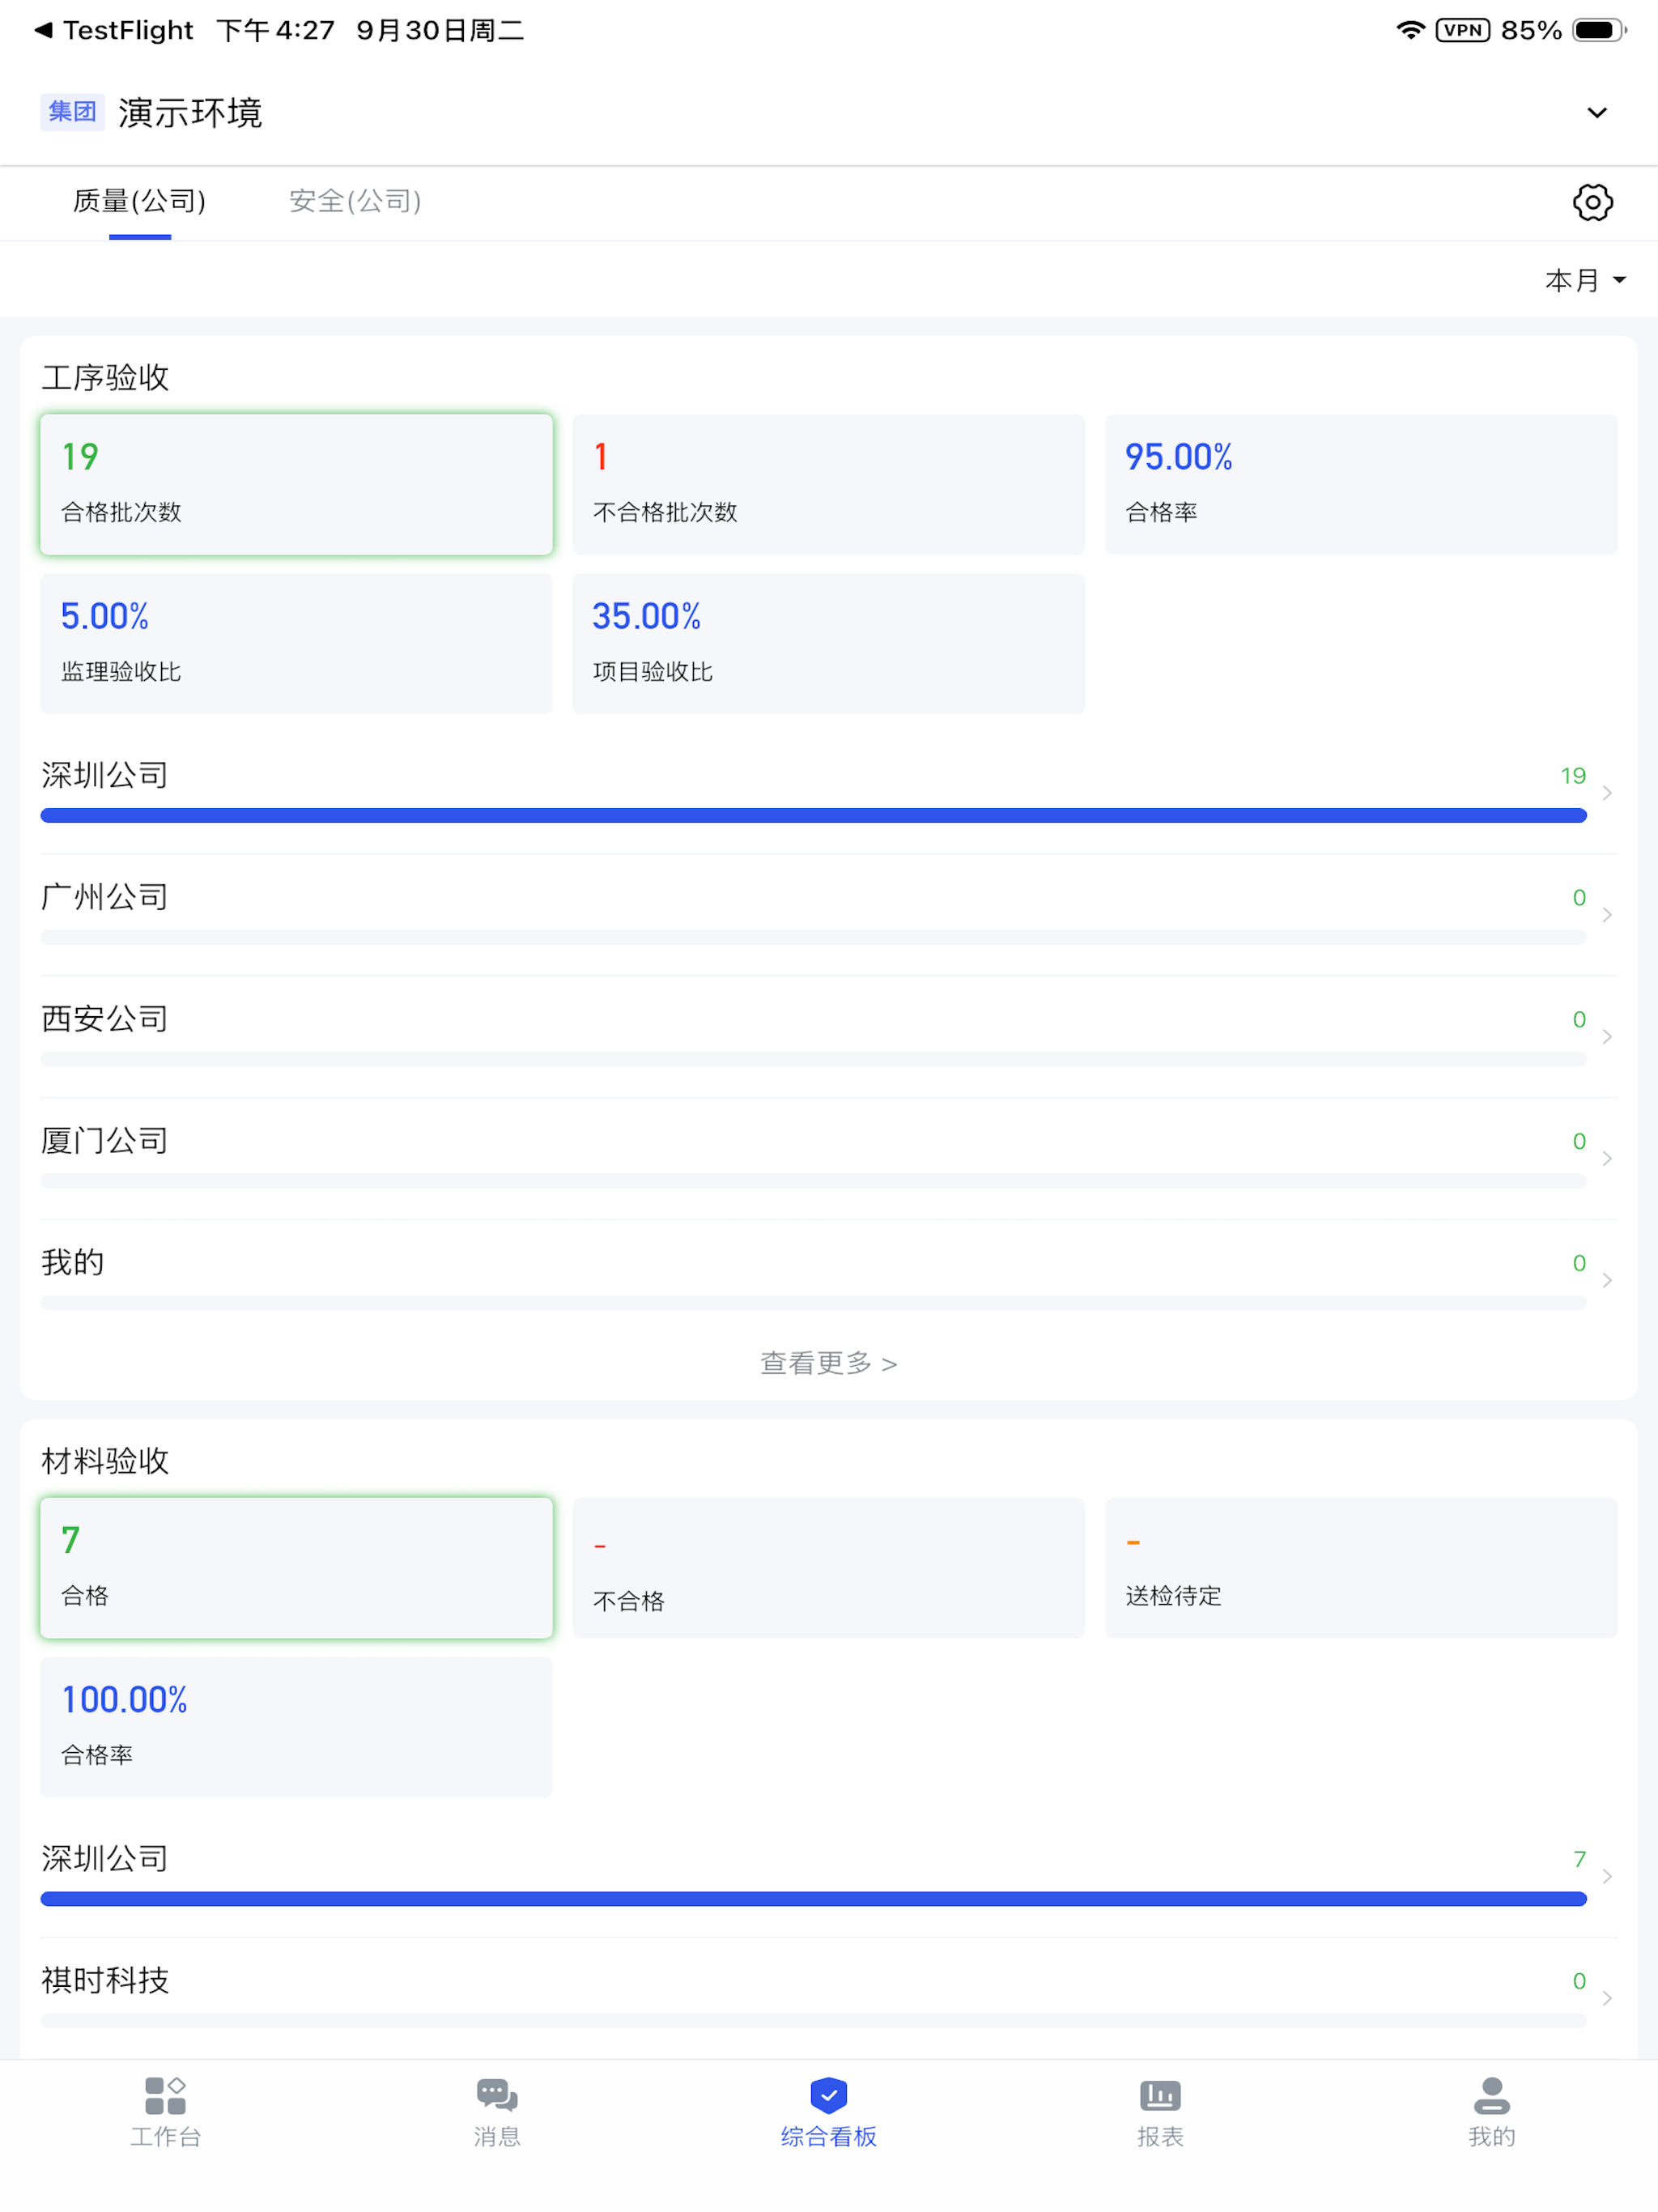Expand 深圳公司 row chevron in 材料验收
This screenshot has height=2212, width=1658.
[x=1607, y=1877]
